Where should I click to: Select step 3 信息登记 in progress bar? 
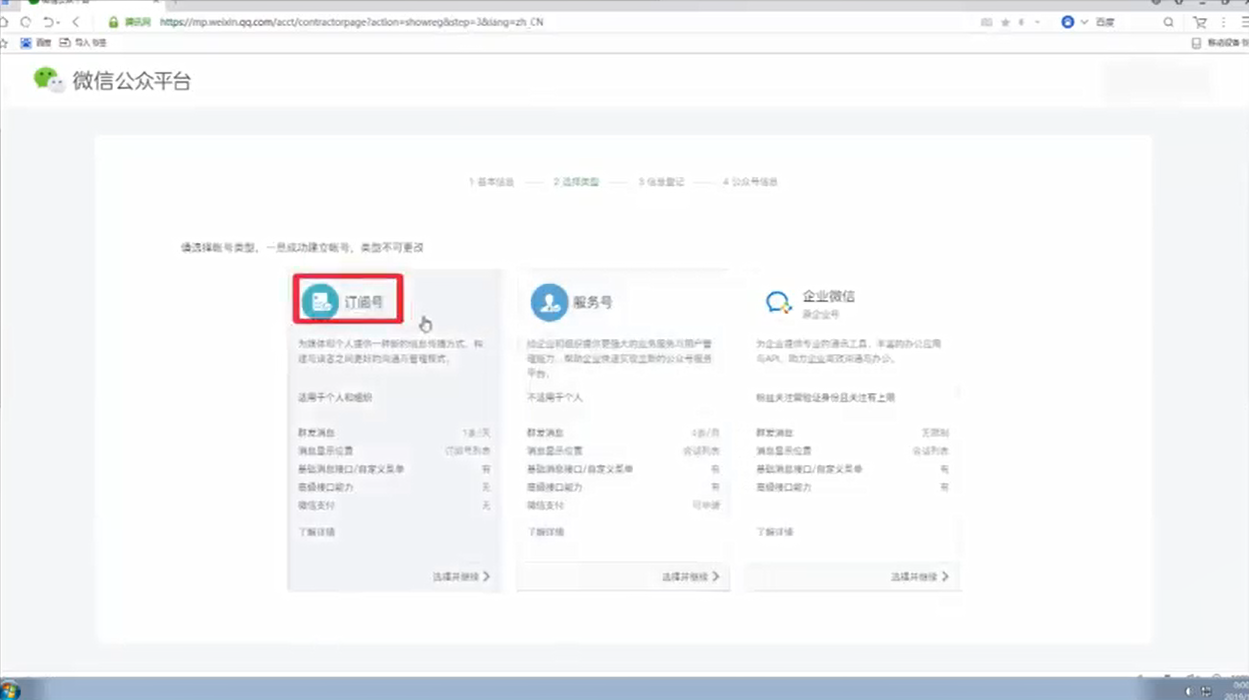(661, 182)
